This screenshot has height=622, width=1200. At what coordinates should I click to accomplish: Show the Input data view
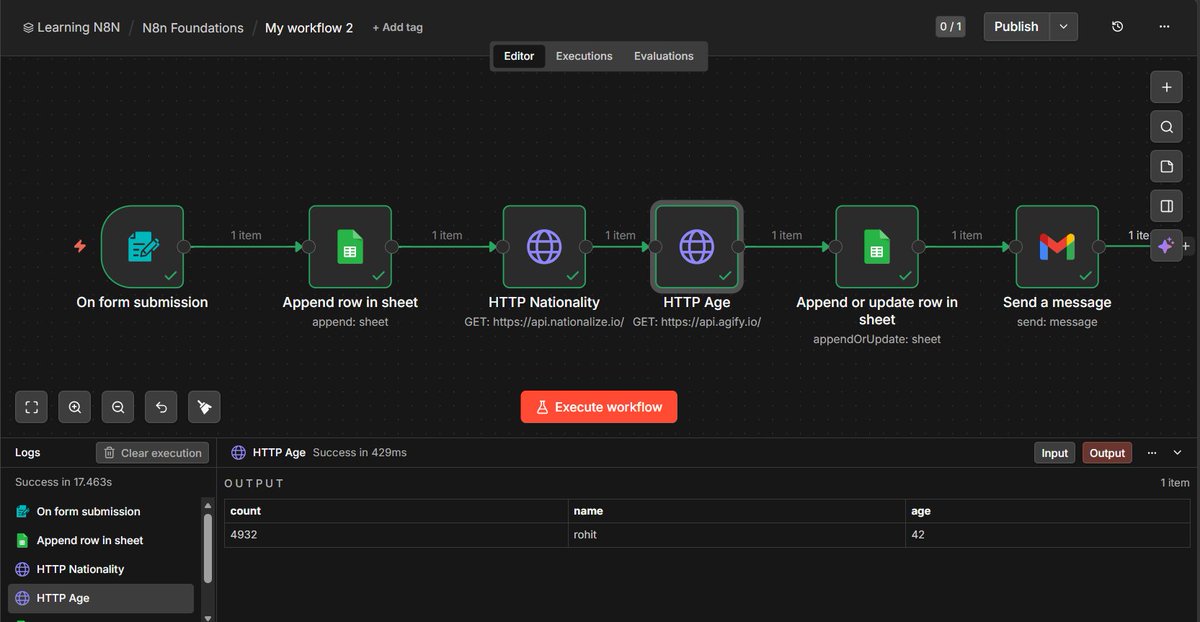click(x=1055, y=453)
